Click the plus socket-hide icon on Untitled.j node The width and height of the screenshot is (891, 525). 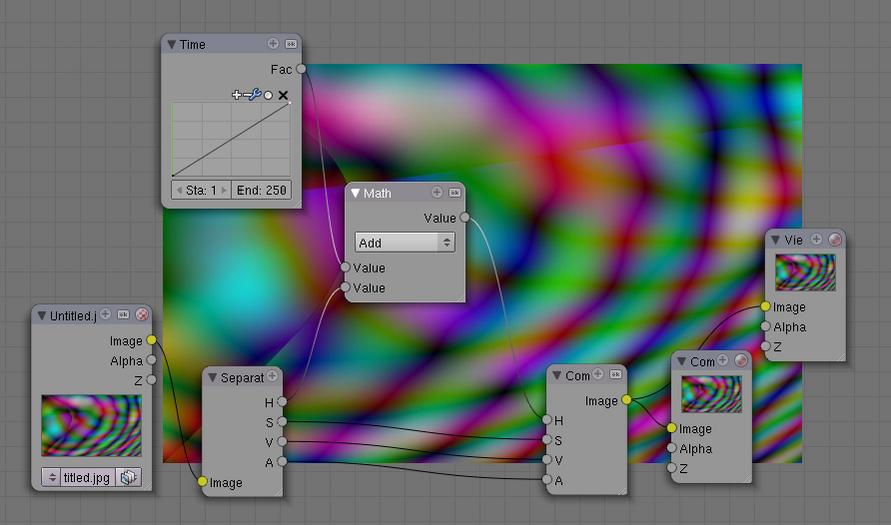click(106, 314)
